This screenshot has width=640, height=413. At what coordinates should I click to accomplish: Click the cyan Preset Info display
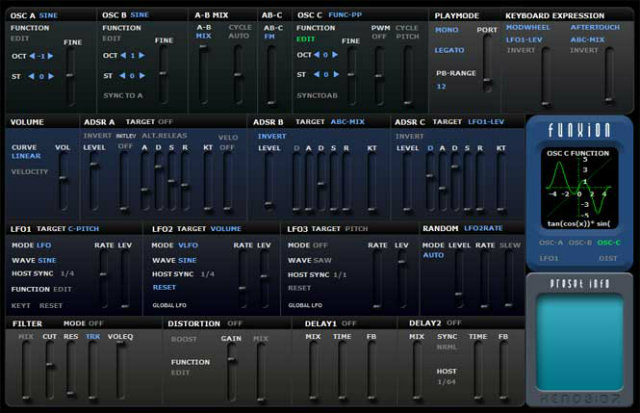pyautogui.click(x=580, y=342)
